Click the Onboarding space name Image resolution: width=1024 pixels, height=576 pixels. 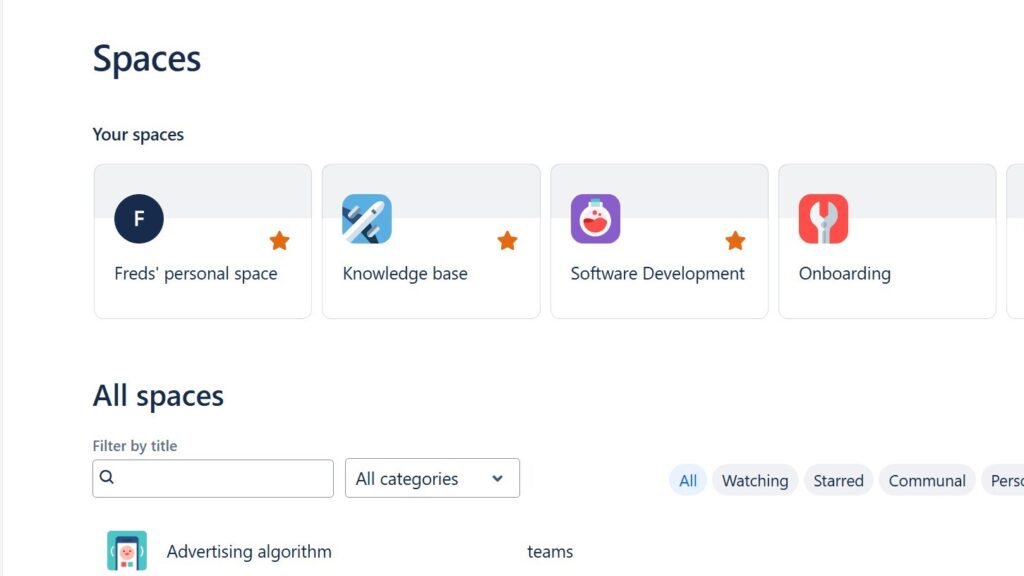click(845, 273)
